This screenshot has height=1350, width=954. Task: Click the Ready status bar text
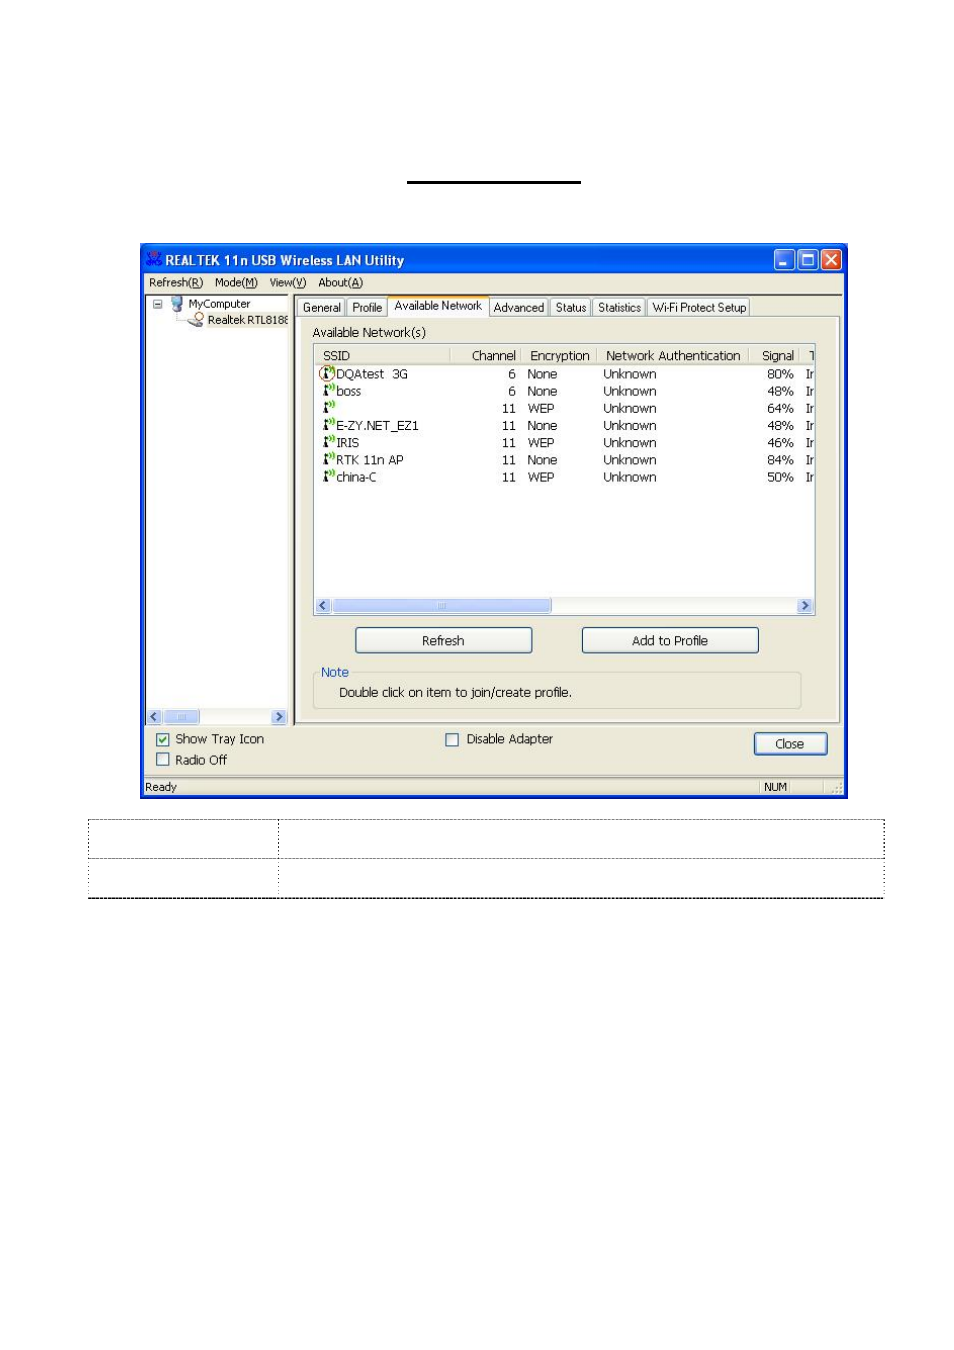[161, 787]
